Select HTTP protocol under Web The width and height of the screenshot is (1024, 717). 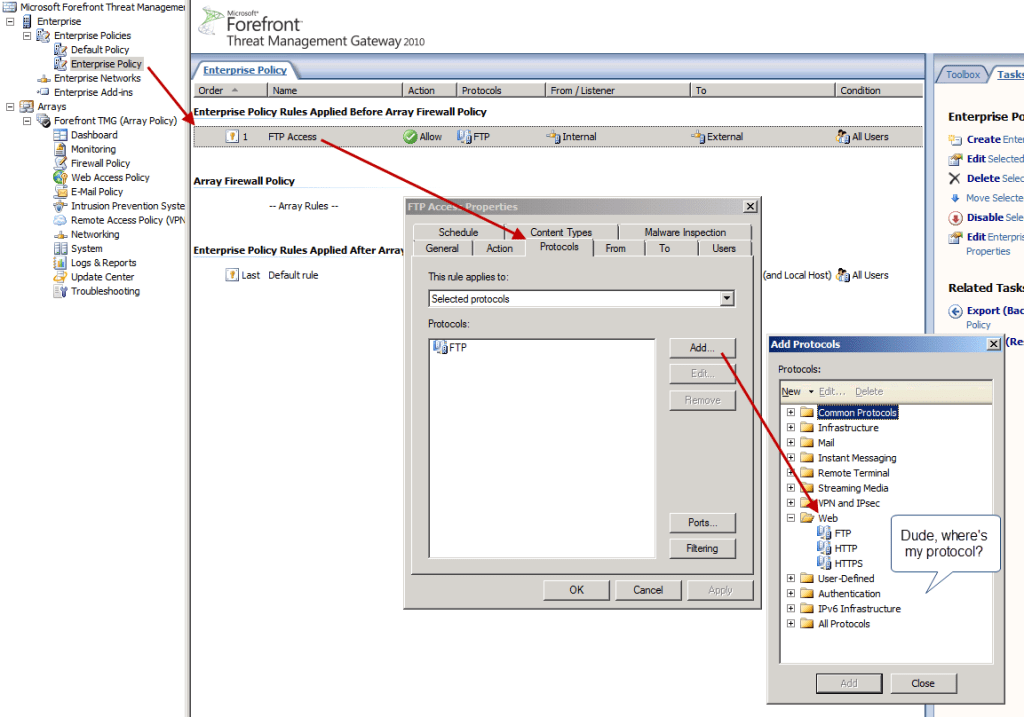point(846,549)
